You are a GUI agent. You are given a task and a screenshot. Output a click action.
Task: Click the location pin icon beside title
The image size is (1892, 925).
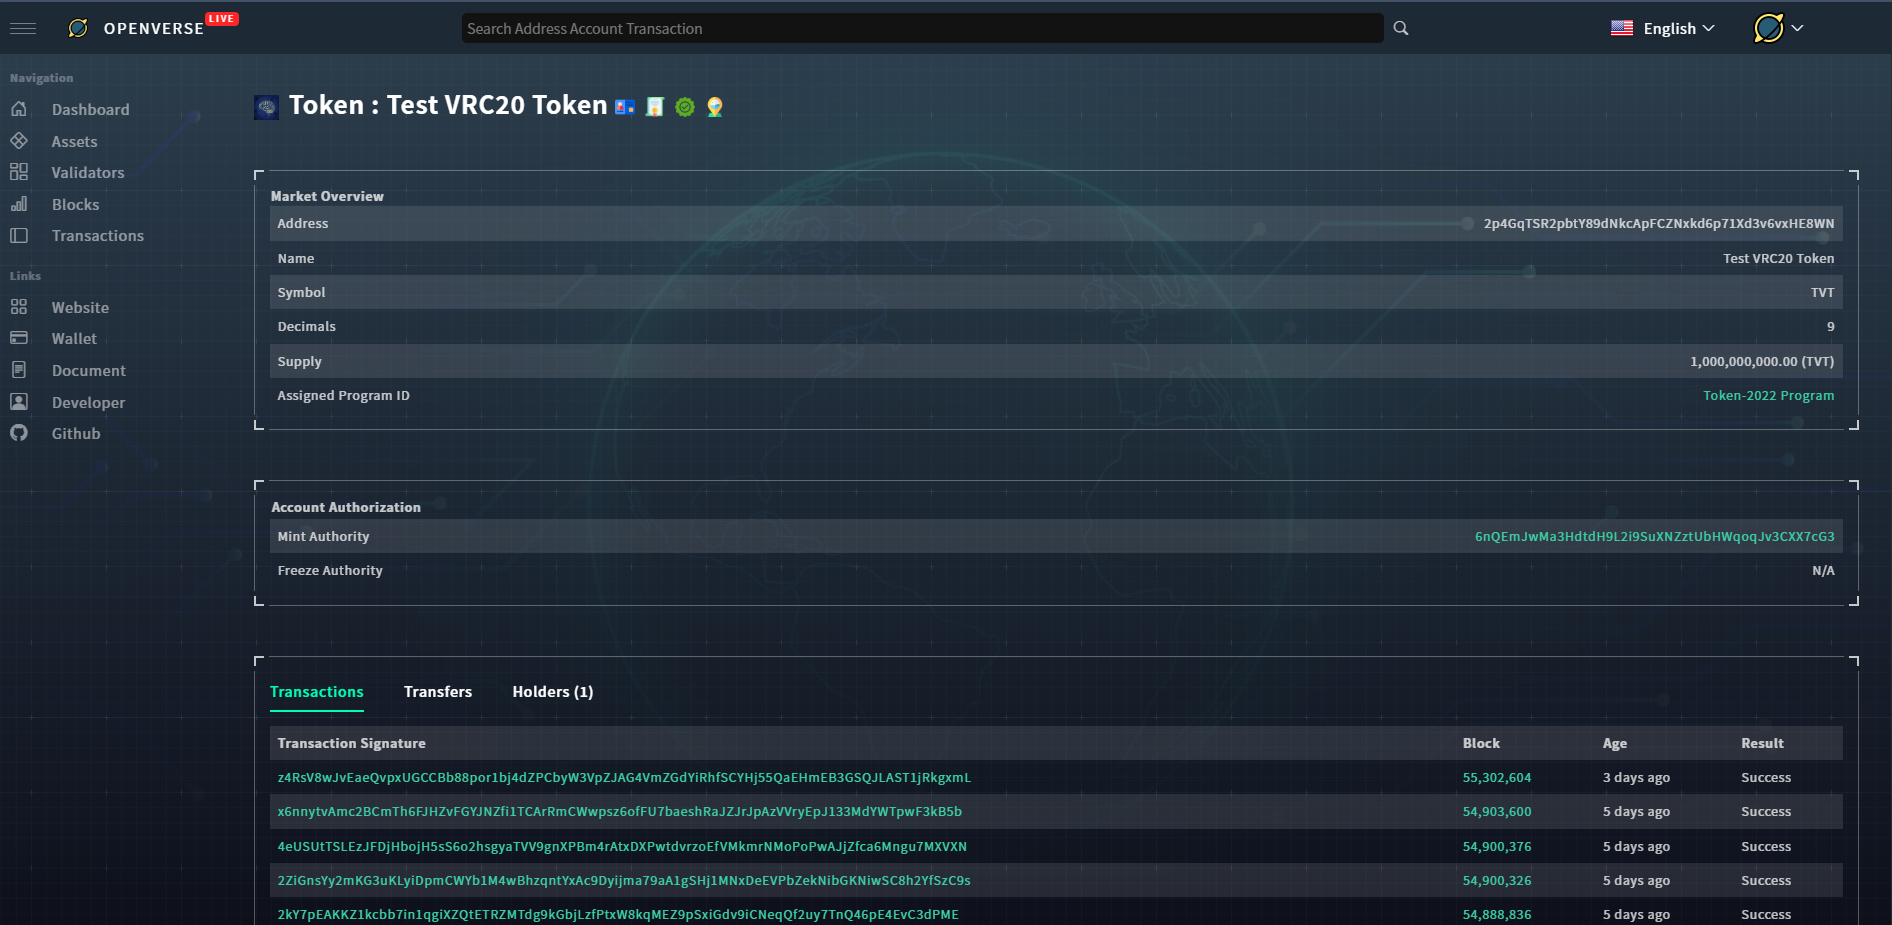(715, 107)
